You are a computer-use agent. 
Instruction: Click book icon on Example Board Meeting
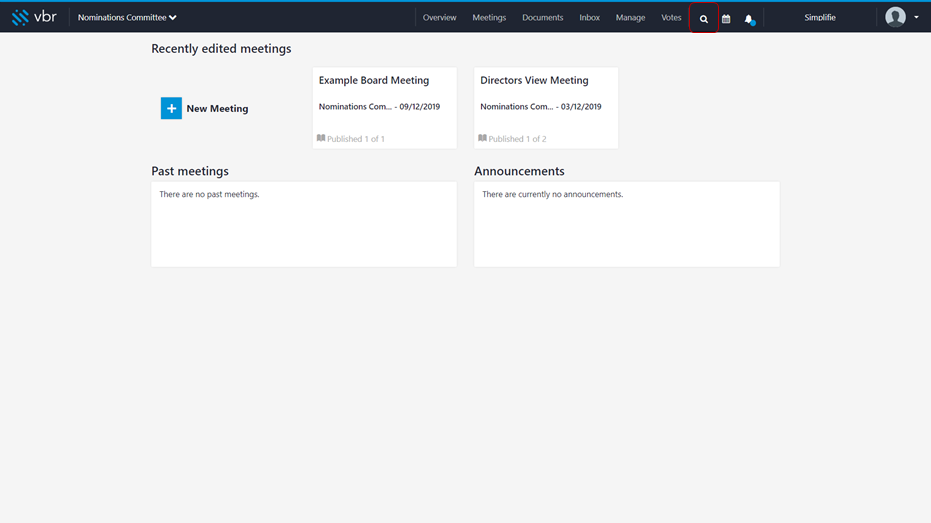click(321, 138)
